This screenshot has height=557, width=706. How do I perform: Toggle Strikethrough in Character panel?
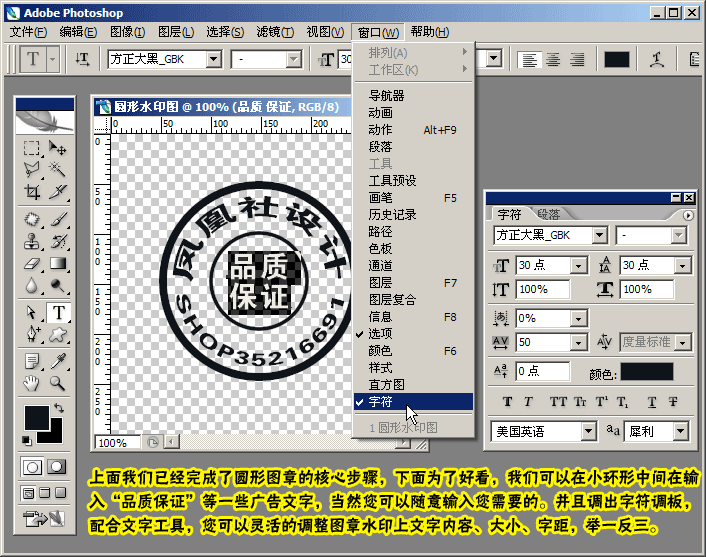point(673,402)
